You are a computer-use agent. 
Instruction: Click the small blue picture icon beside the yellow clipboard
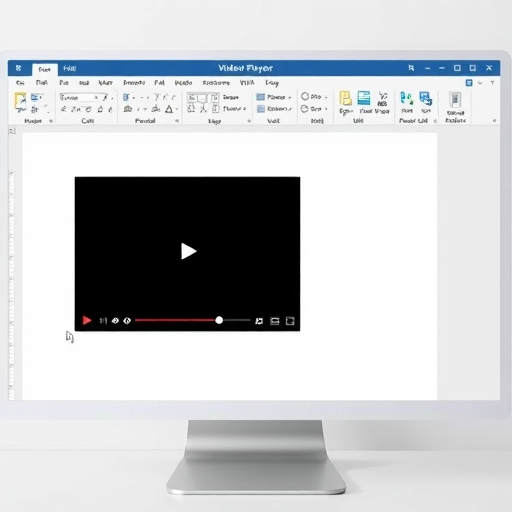(35, 97)
